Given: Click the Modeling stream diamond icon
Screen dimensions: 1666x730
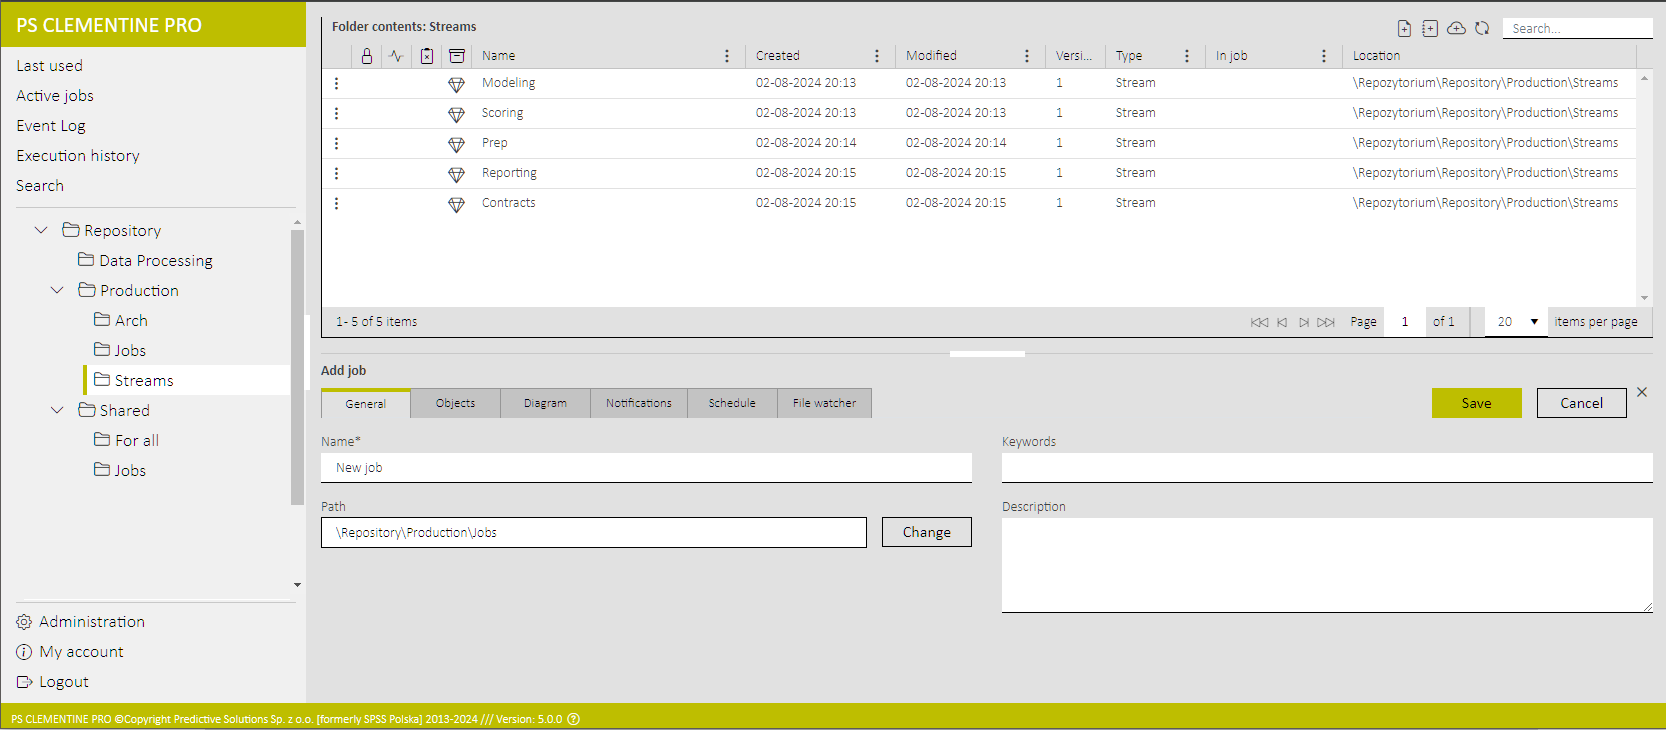Looking at the screenshot, I should (456, 84).
